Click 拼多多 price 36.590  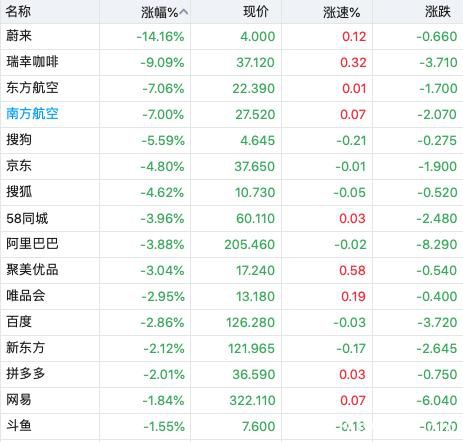tap(254, 374)
